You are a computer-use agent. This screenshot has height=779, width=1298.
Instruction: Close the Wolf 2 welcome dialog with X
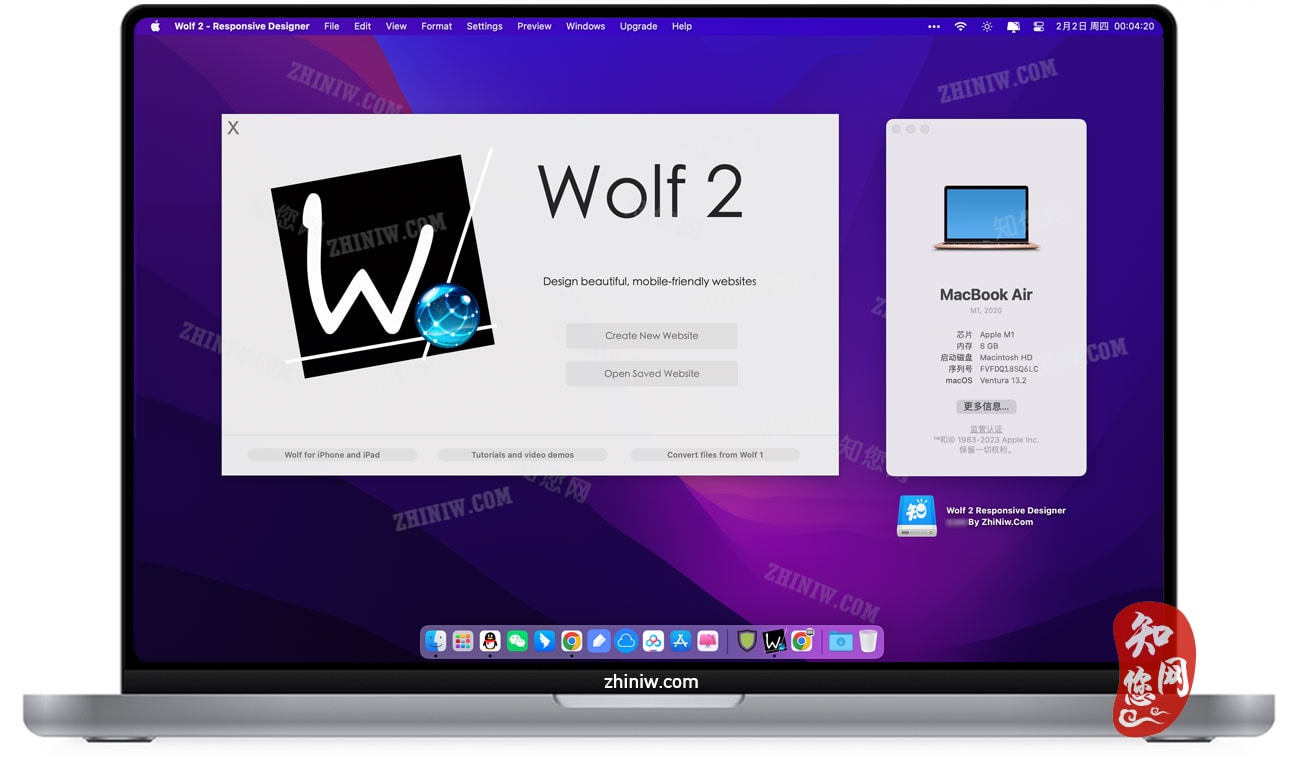[x=233, y=128]
